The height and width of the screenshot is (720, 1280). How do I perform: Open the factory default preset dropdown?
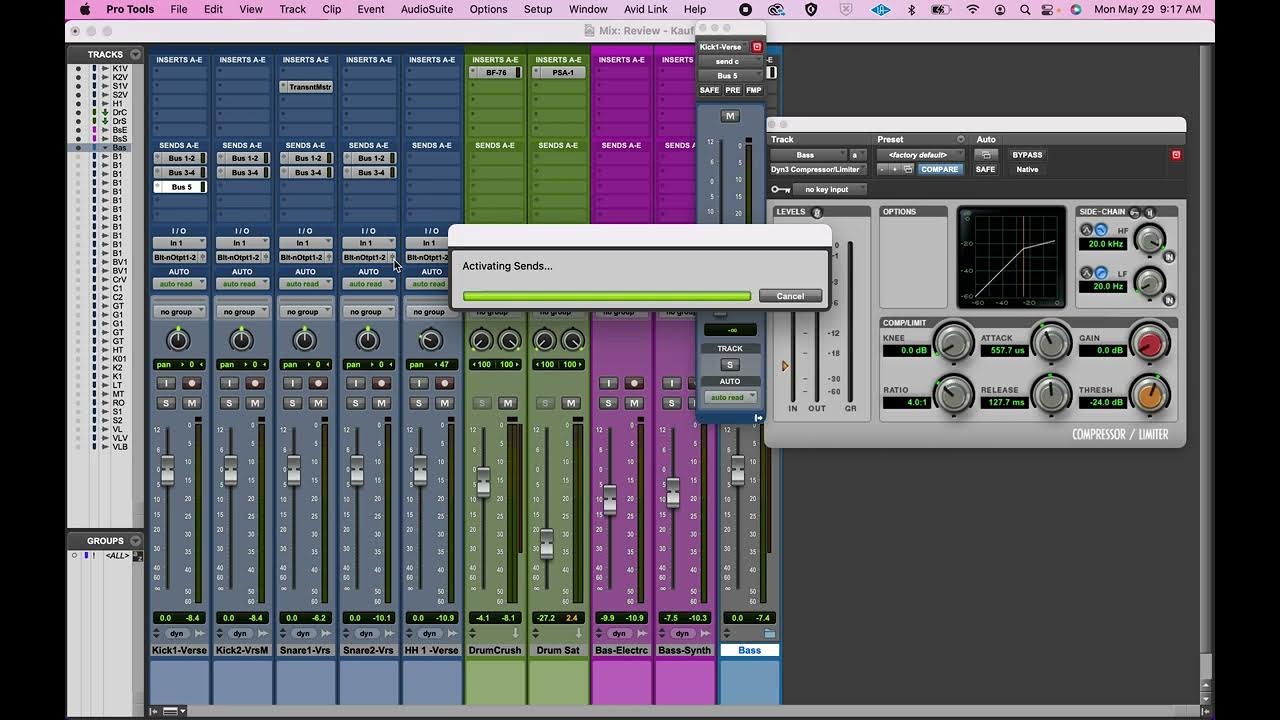pyautogui.click(x=920, y=155)
